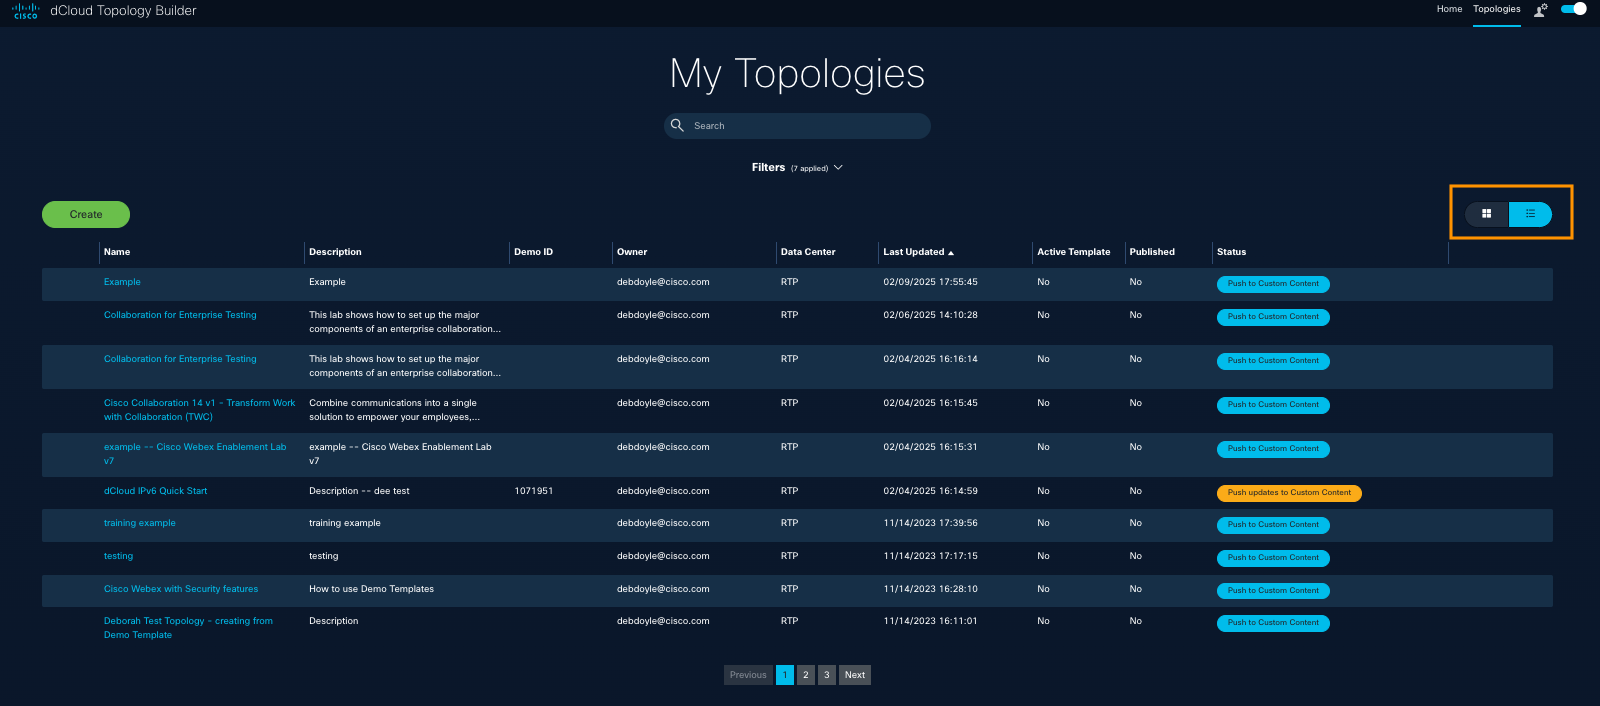Click the 02/04/2025 16:14:59 timestamp
1600x706 pixels.
(931, 491)
